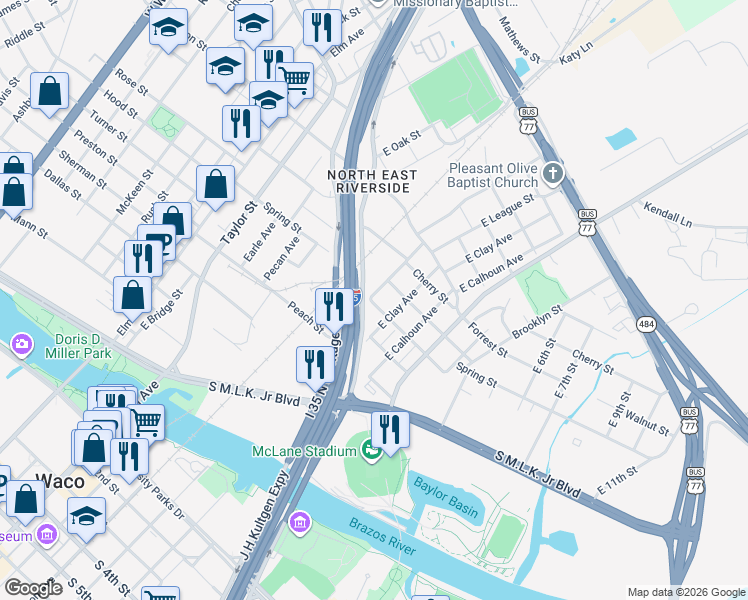Click the Google logo link
748x600 pixels.
pos(33,589)
